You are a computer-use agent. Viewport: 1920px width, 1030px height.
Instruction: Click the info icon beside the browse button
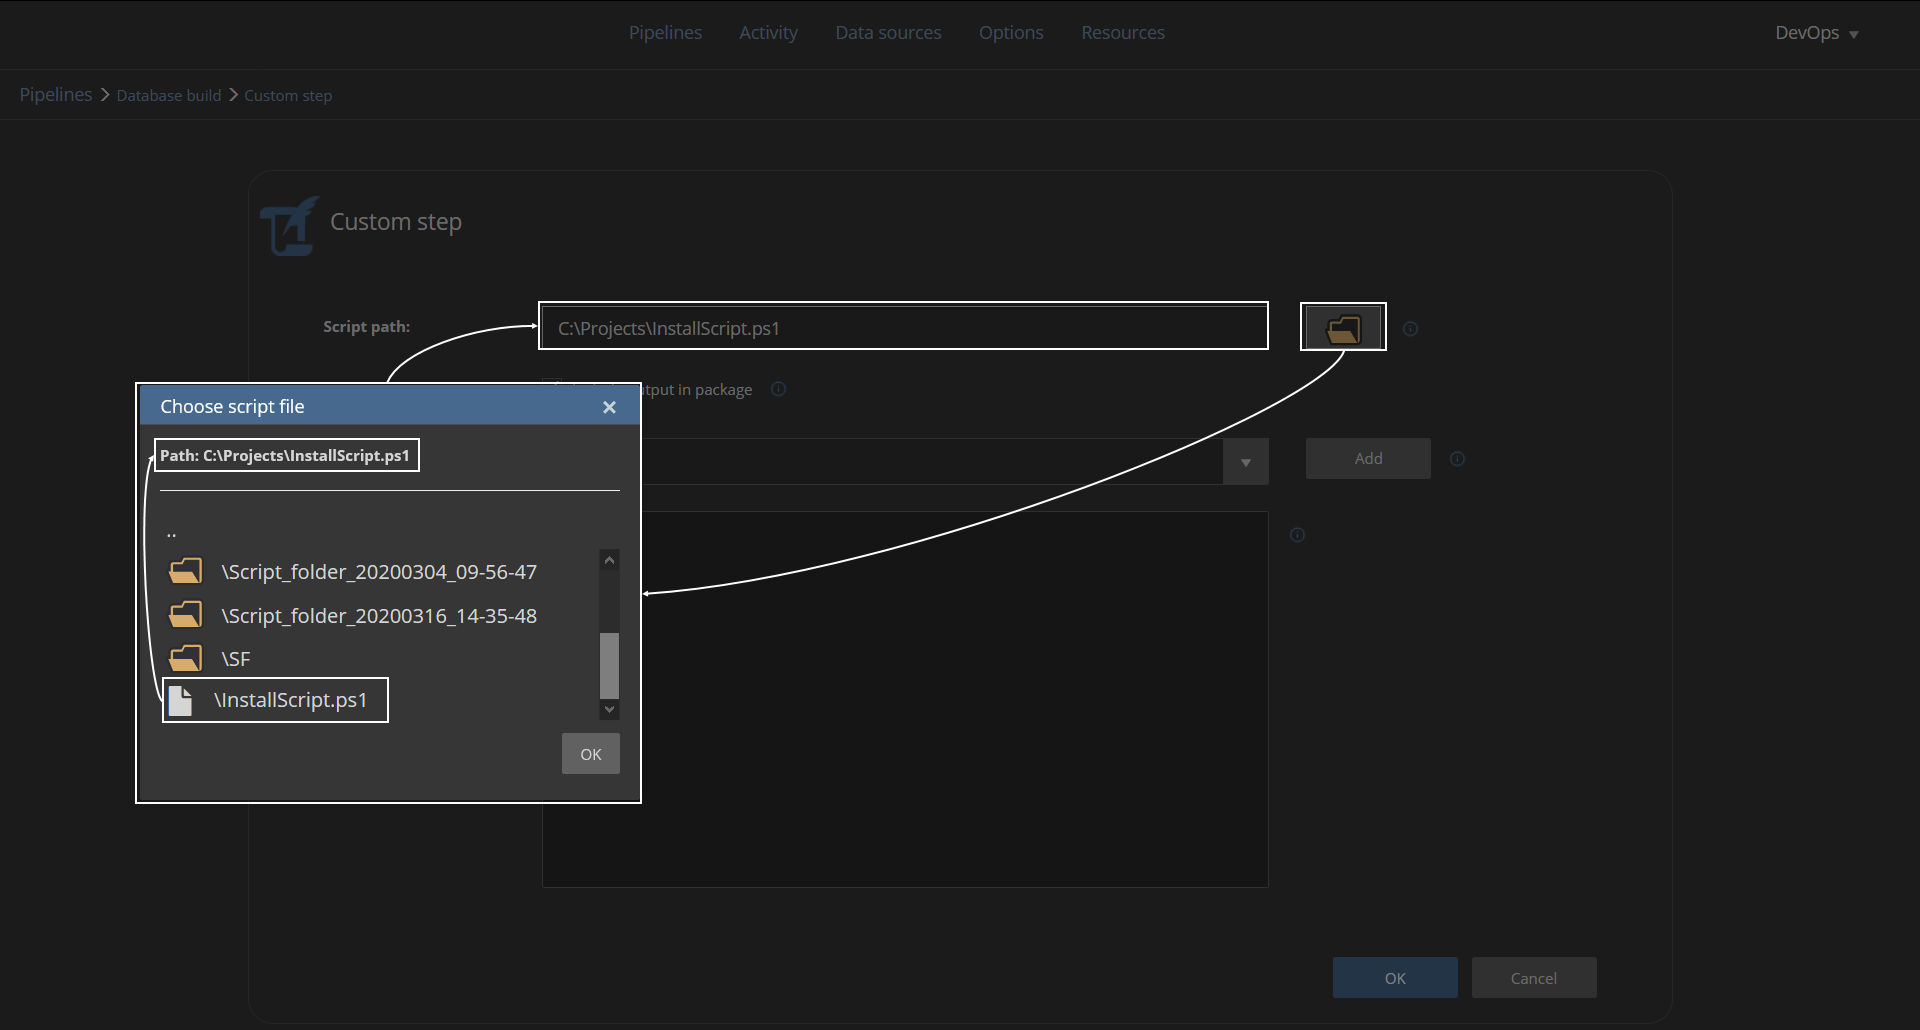(x=1410, y=329)
